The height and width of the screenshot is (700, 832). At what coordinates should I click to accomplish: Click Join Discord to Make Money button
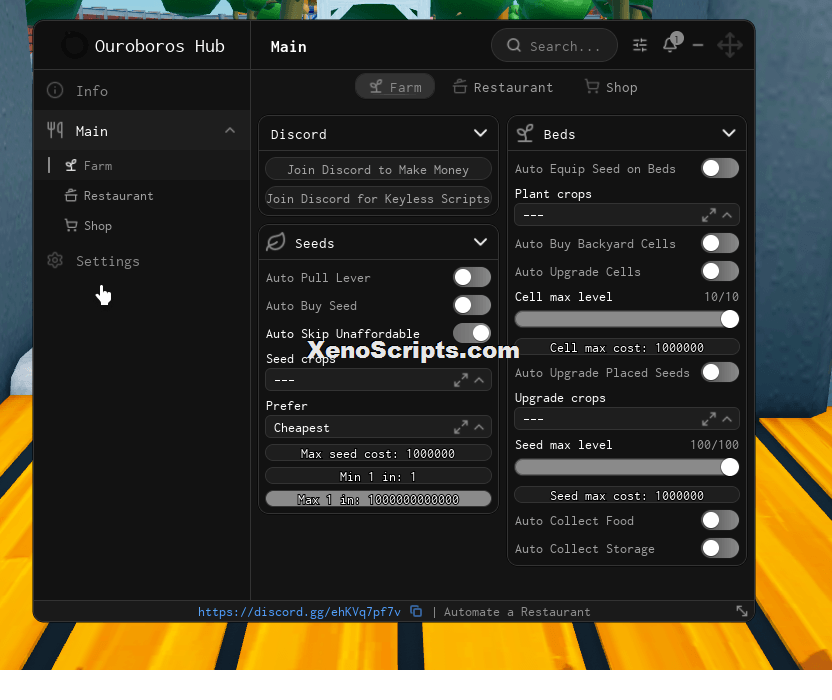378,169
